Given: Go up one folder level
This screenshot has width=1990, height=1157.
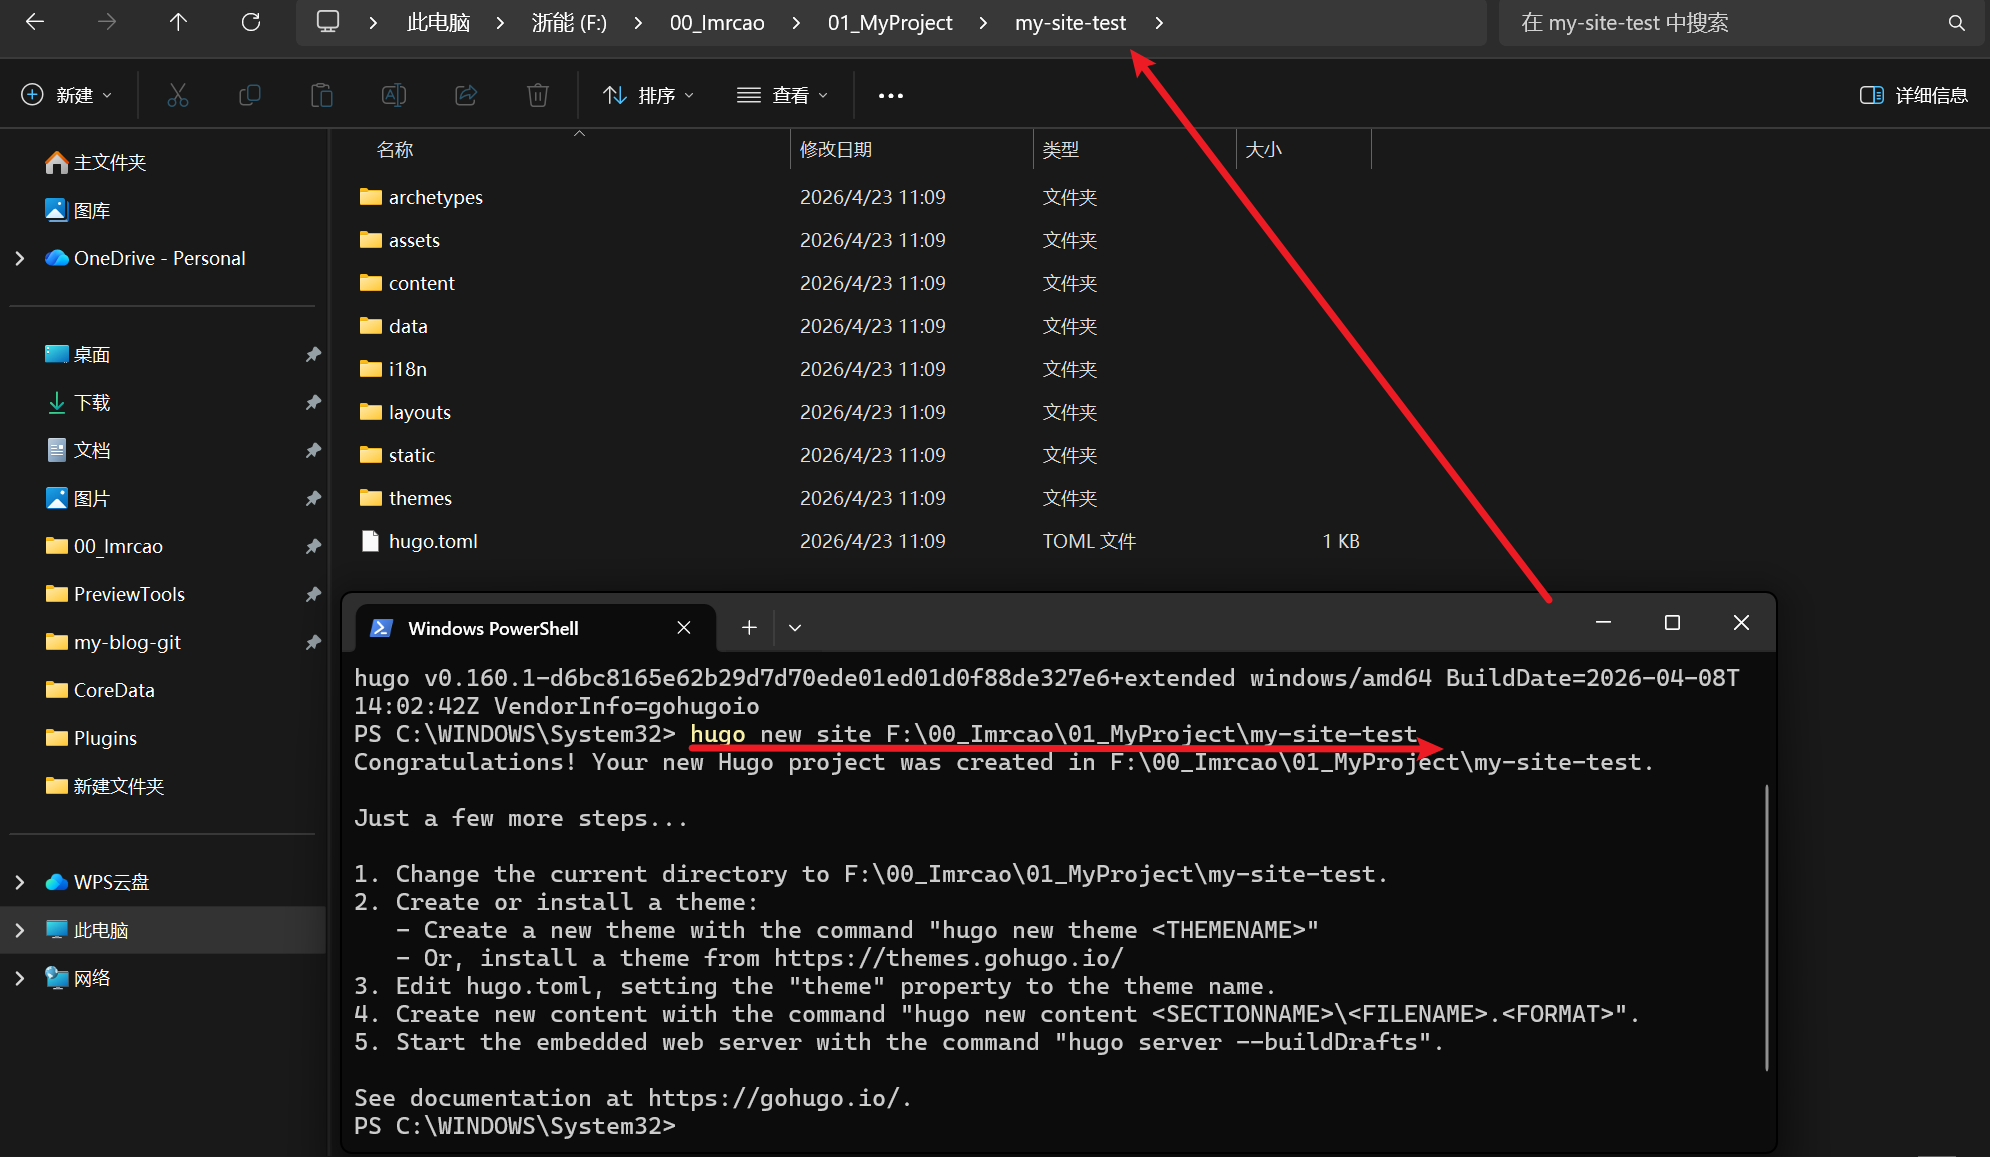Looking at the screenshot, I should [x=178, y=22].
